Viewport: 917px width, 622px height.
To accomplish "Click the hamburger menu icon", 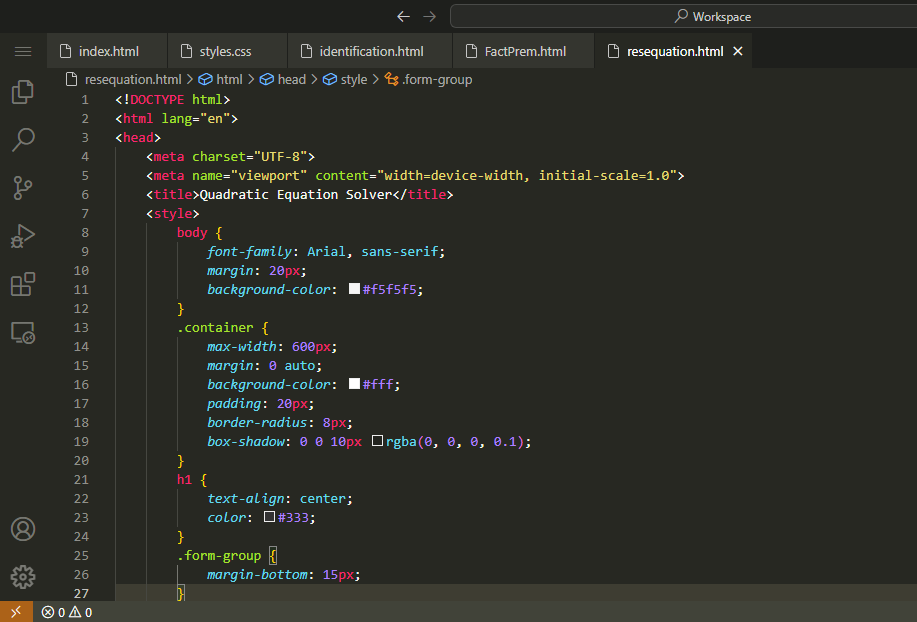I will [x=23, y=51].
